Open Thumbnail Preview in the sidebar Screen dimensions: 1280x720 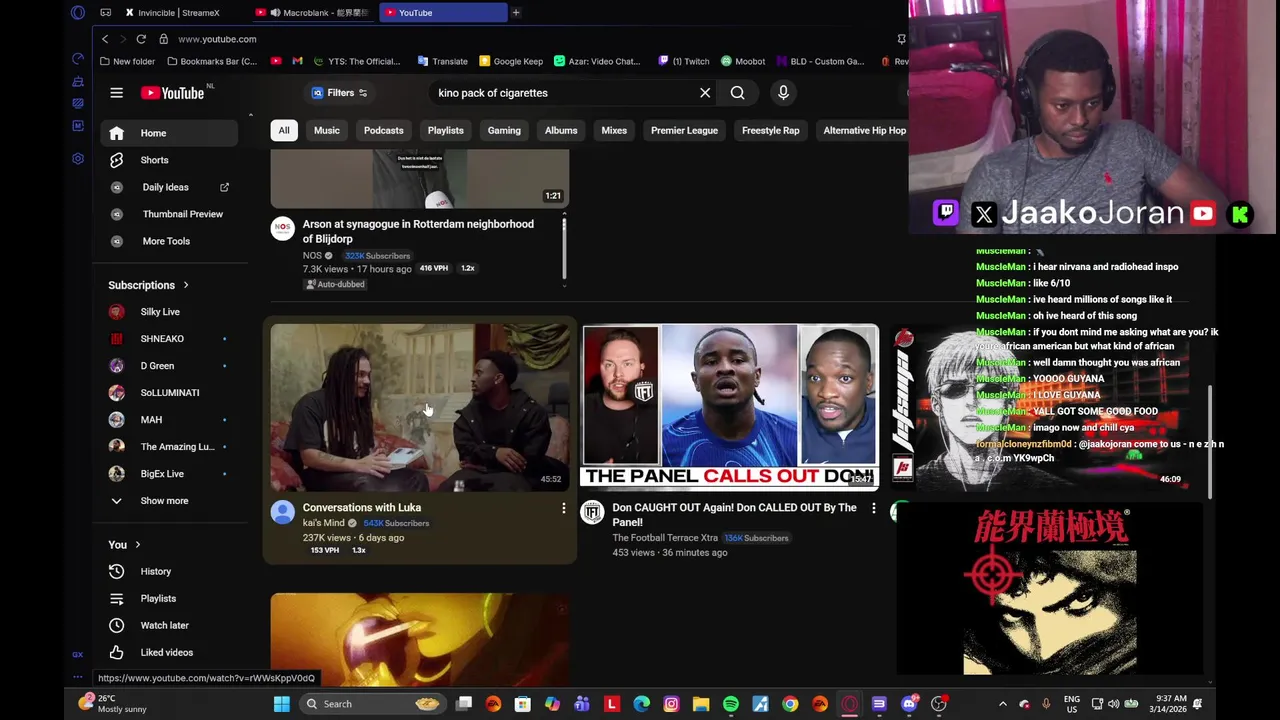pos(169,214)
